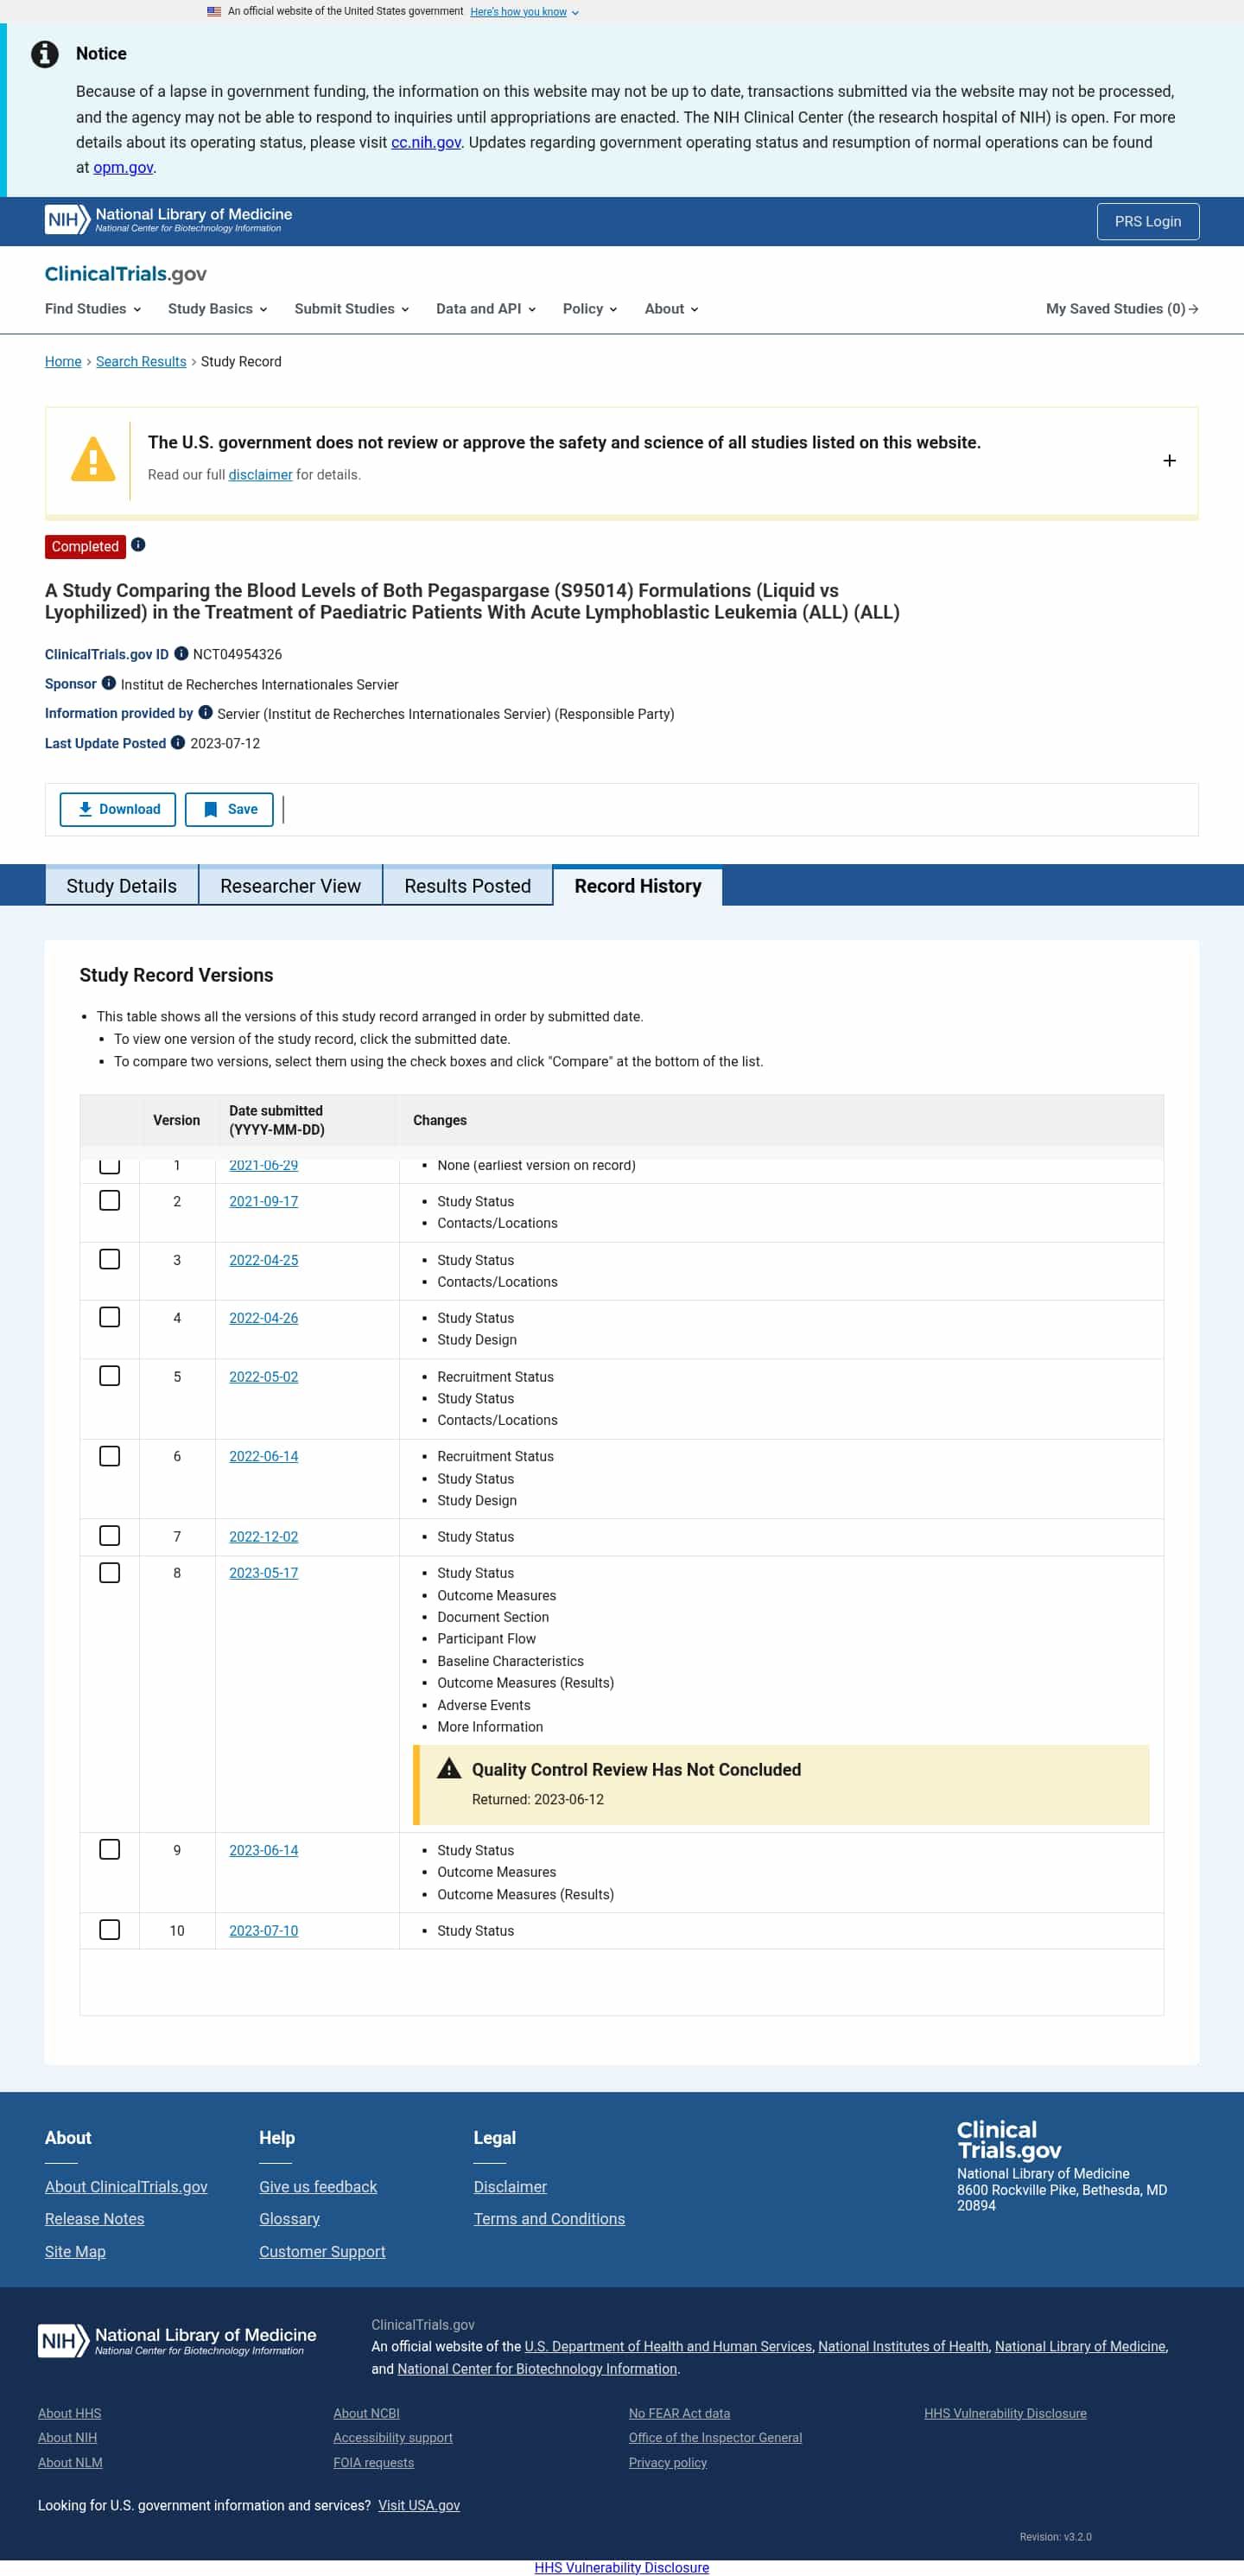The width and height of the screenshot is (1244, 2576).
Task: Click the PRS Login button
Action: [1148, 222]
